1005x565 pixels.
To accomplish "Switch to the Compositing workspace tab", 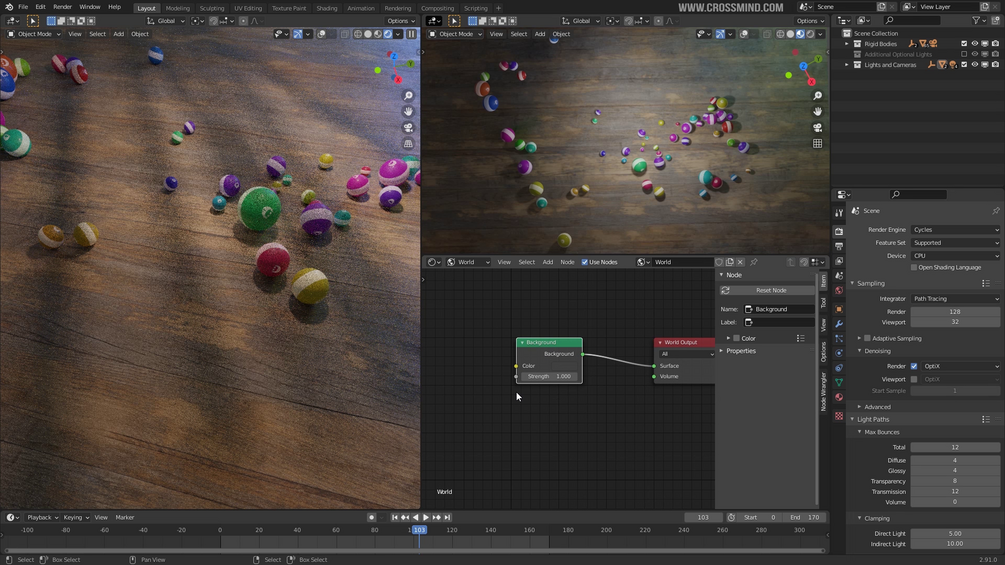I will pyautogui.click(x=437, y=8).
